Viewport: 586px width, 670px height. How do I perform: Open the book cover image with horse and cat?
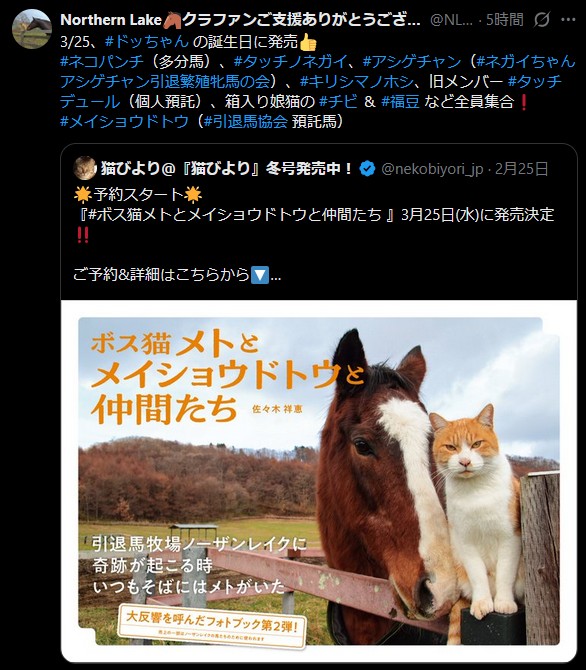(319, 481)
